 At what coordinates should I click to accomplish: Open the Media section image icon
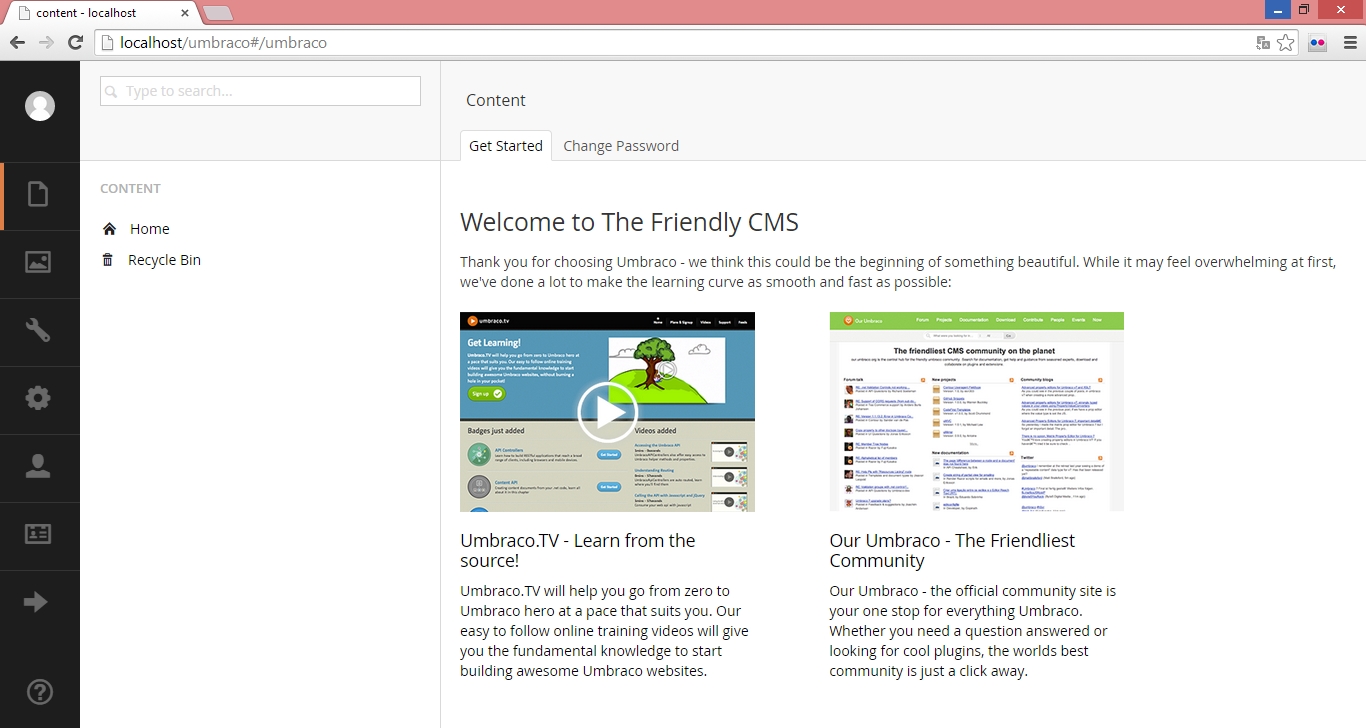[38, 262]
